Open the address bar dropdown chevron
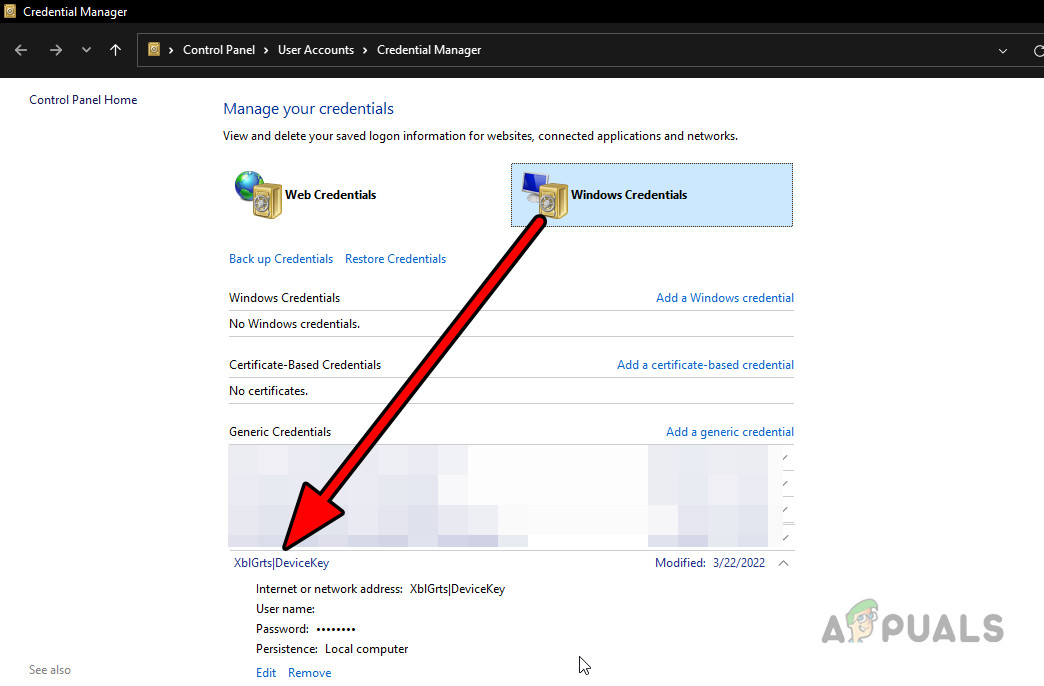Screen dimensions: 1044x686 click(x=1002, y=49)
